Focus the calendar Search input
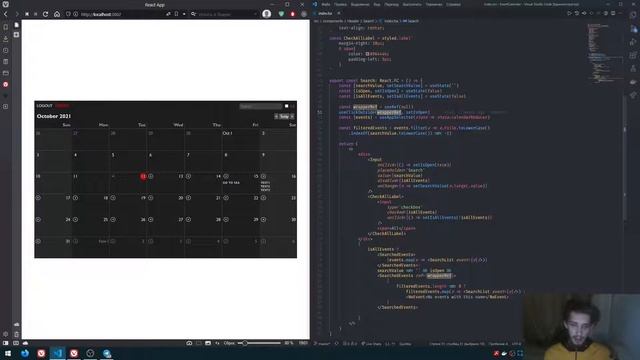The height and width of the screenshot is (360, 640). point(260,106)
